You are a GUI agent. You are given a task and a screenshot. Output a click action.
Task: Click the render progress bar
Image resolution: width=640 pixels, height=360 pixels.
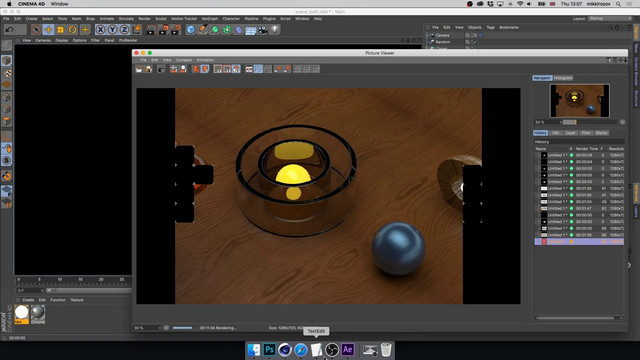[182, 328]
